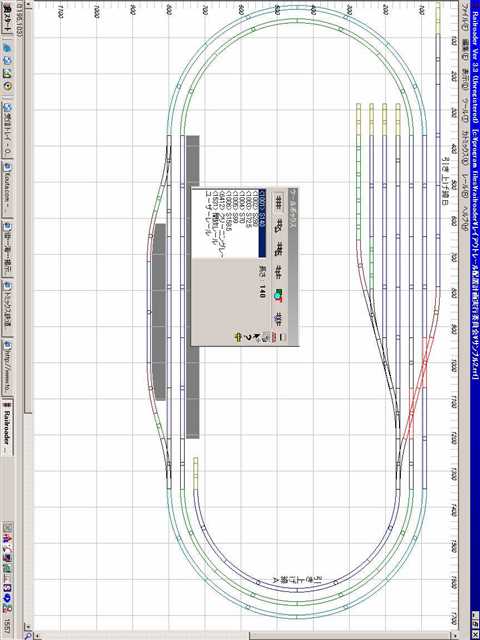
Task: Choose the arrow pointer tool in toolbox
Action: [x=256, y=337]
